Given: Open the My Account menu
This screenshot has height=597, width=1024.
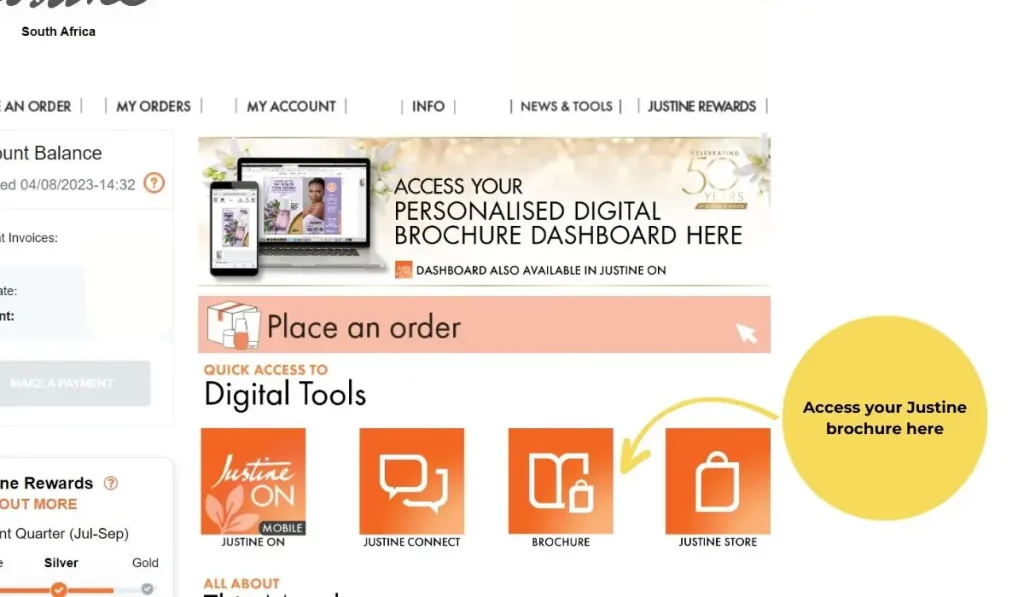Looking at the screenshot, I should click(291, 106).
